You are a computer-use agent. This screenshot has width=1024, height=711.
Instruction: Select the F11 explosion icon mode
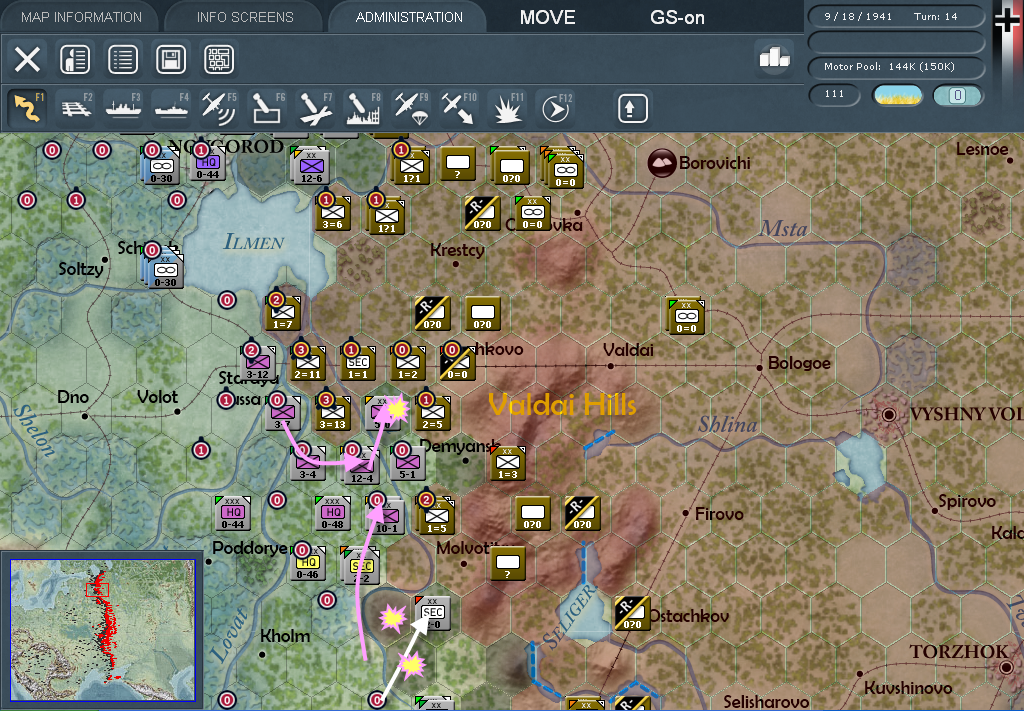coord(507,108)
